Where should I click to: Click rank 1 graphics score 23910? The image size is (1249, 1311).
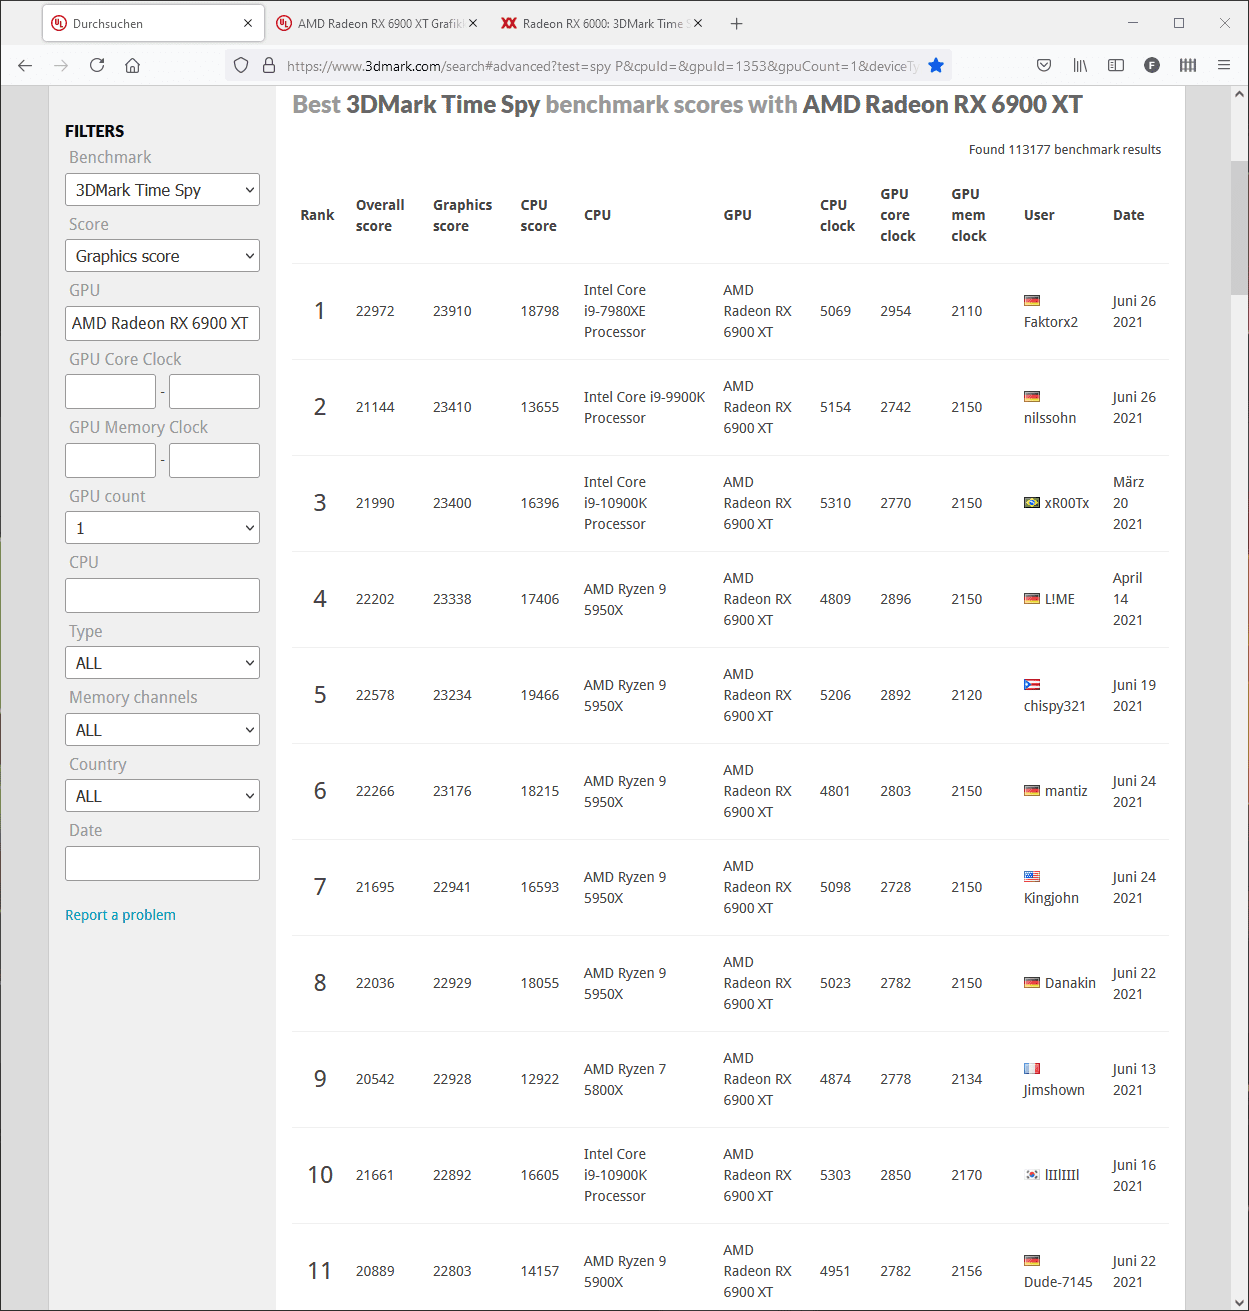click(452, 311)
